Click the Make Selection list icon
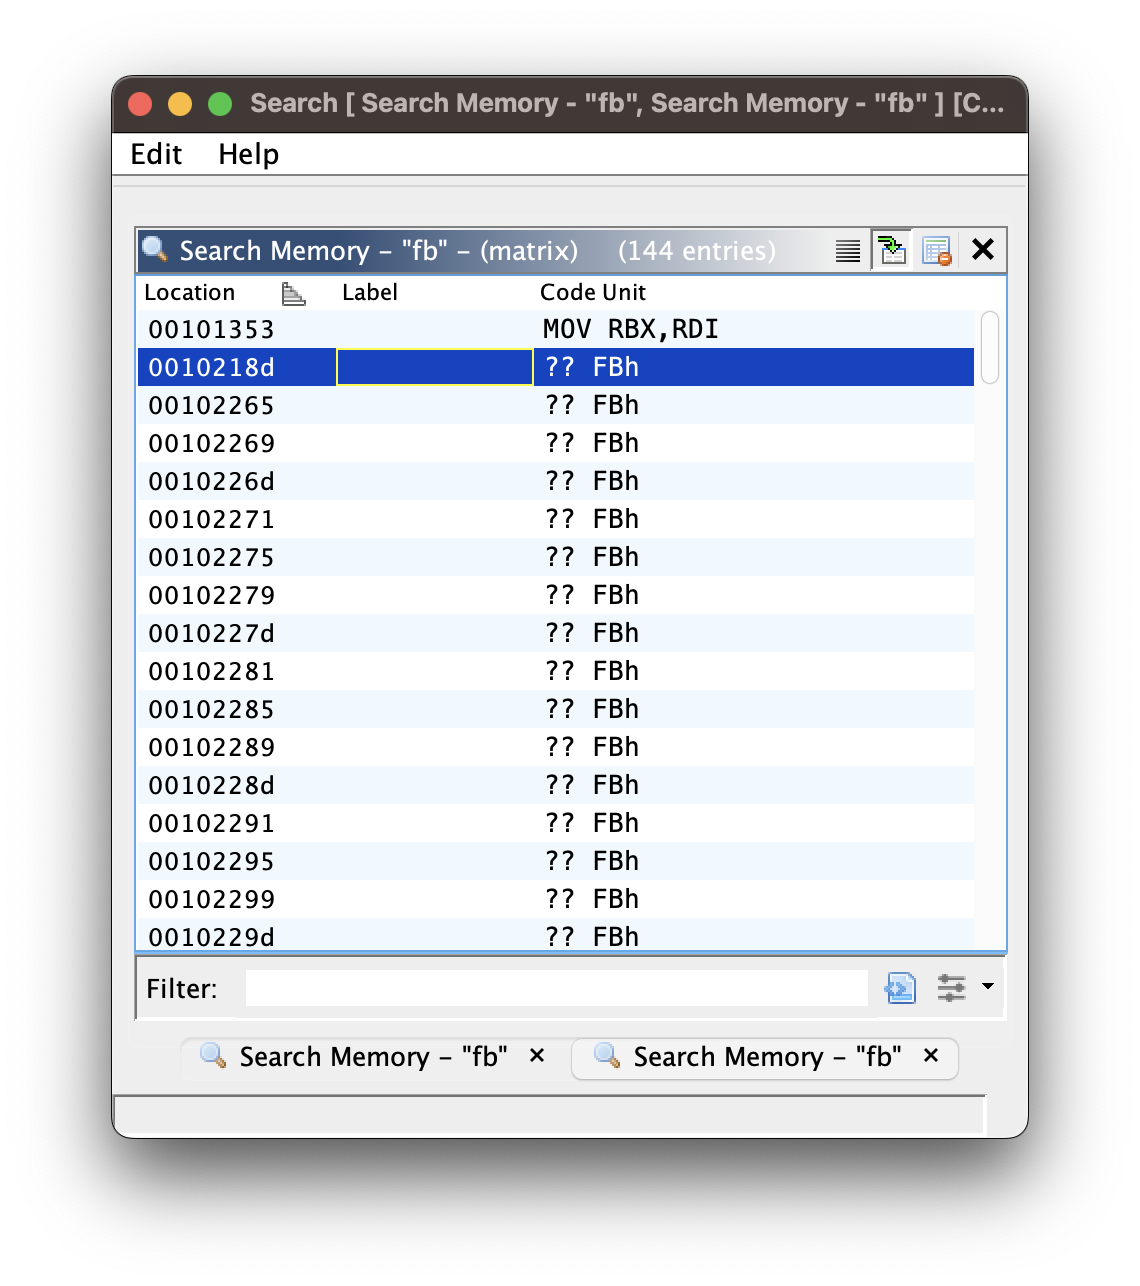Viewport: 1140px width, 1286px height. point(847,251)
